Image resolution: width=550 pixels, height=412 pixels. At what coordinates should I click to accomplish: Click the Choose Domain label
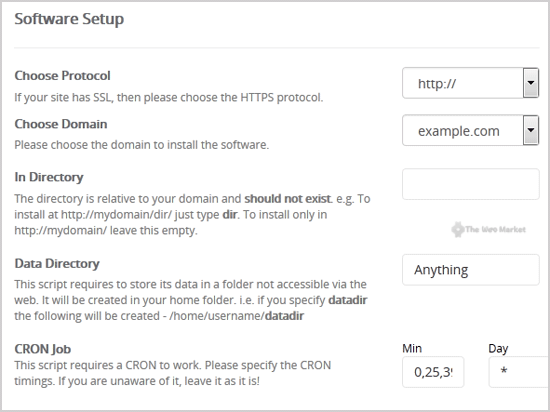(x=61, y=124)
